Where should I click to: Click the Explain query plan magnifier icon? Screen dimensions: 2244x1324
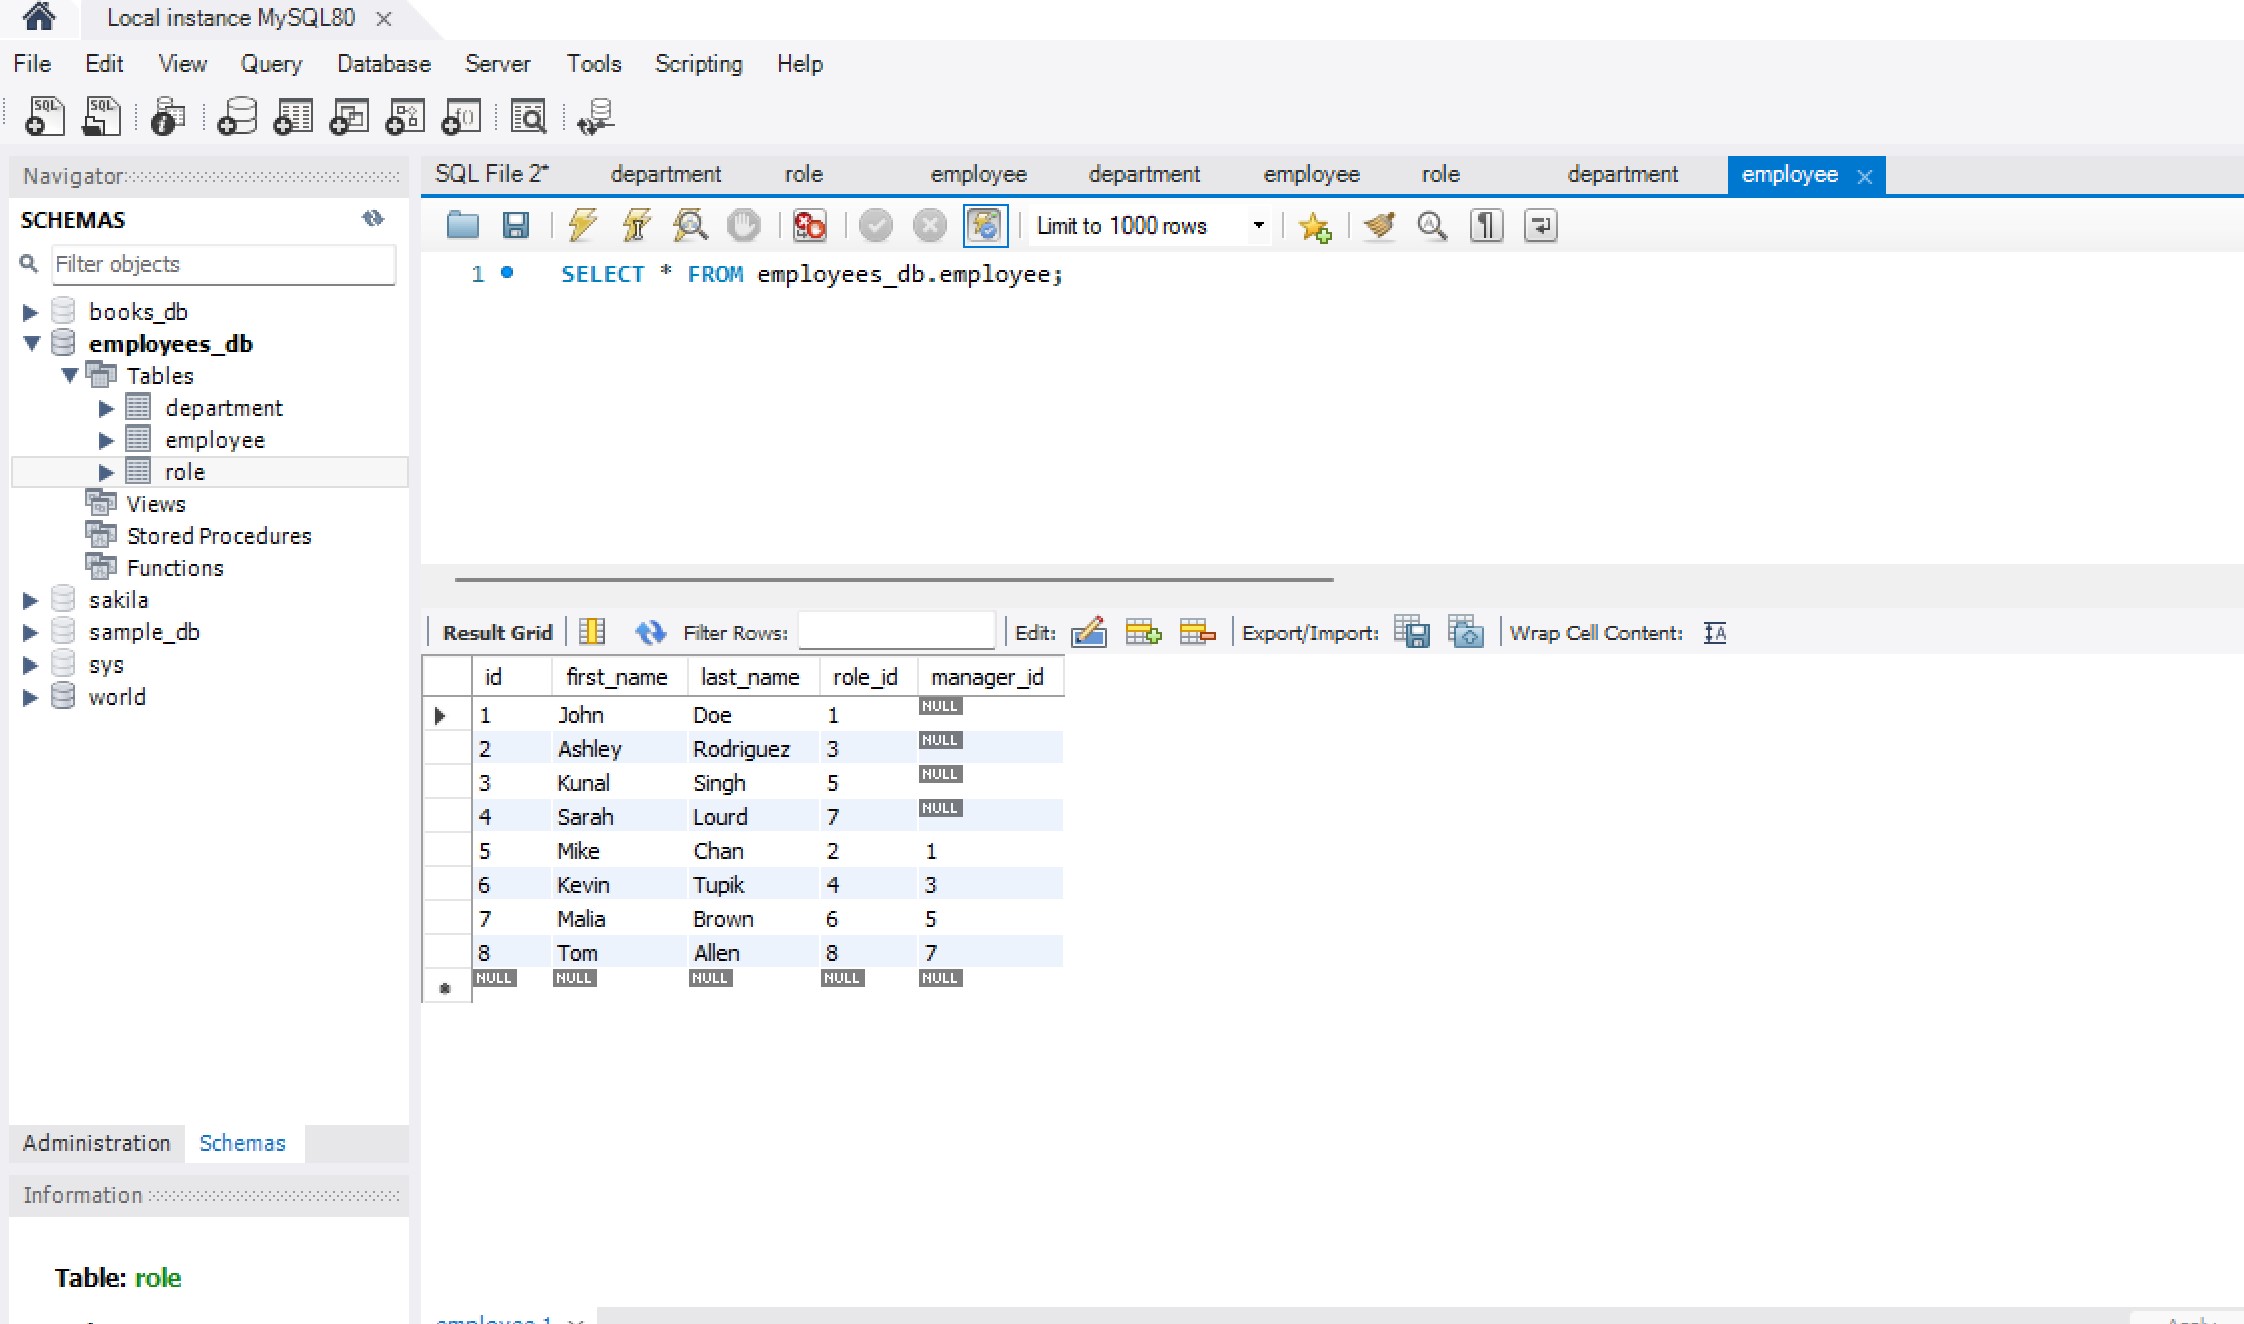pos(690,225)
